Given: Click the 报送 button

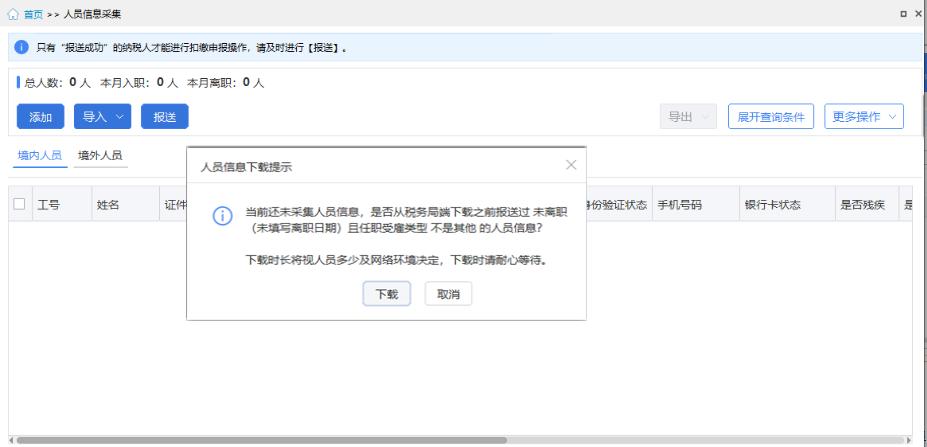Looking at the screenshot, I should pyautogui.click(x=164, y=117).
